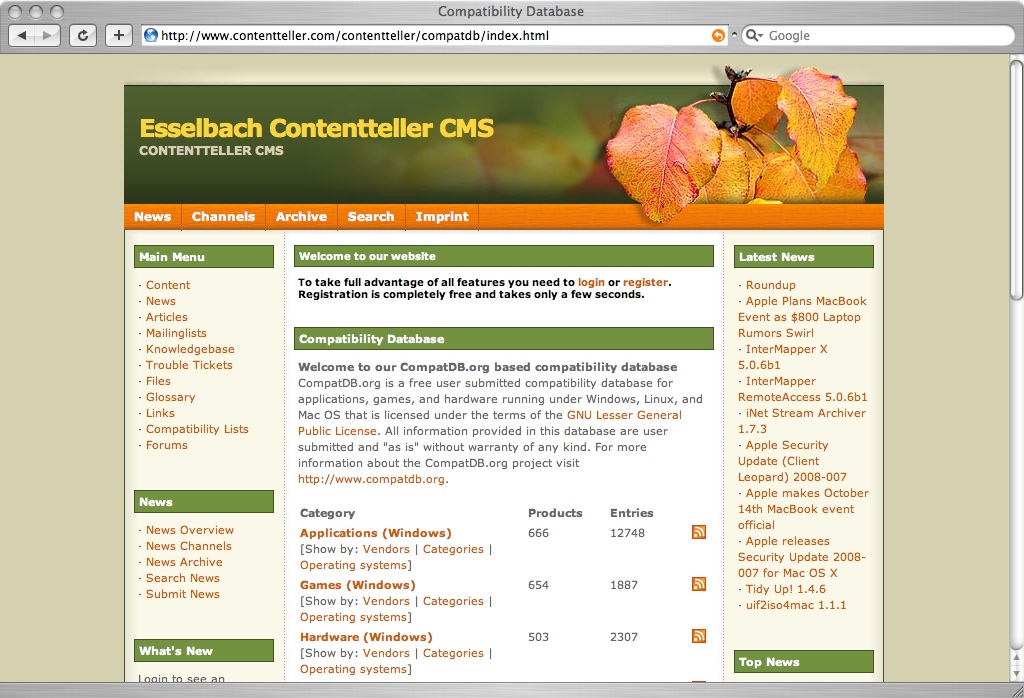Open News Archive link

[x=184, y=562]
